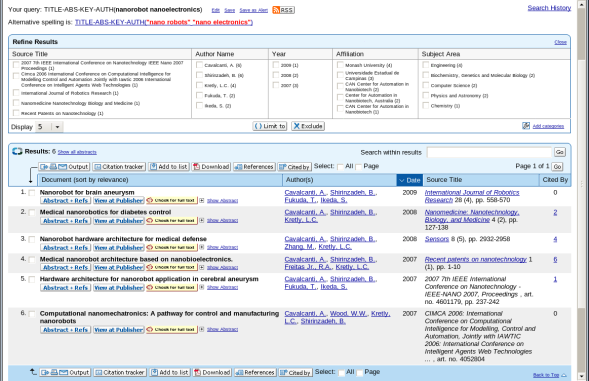Click the Limit to button
This screenshot has height=381, width=589.
pyautogui.click(x=270, y=126)
